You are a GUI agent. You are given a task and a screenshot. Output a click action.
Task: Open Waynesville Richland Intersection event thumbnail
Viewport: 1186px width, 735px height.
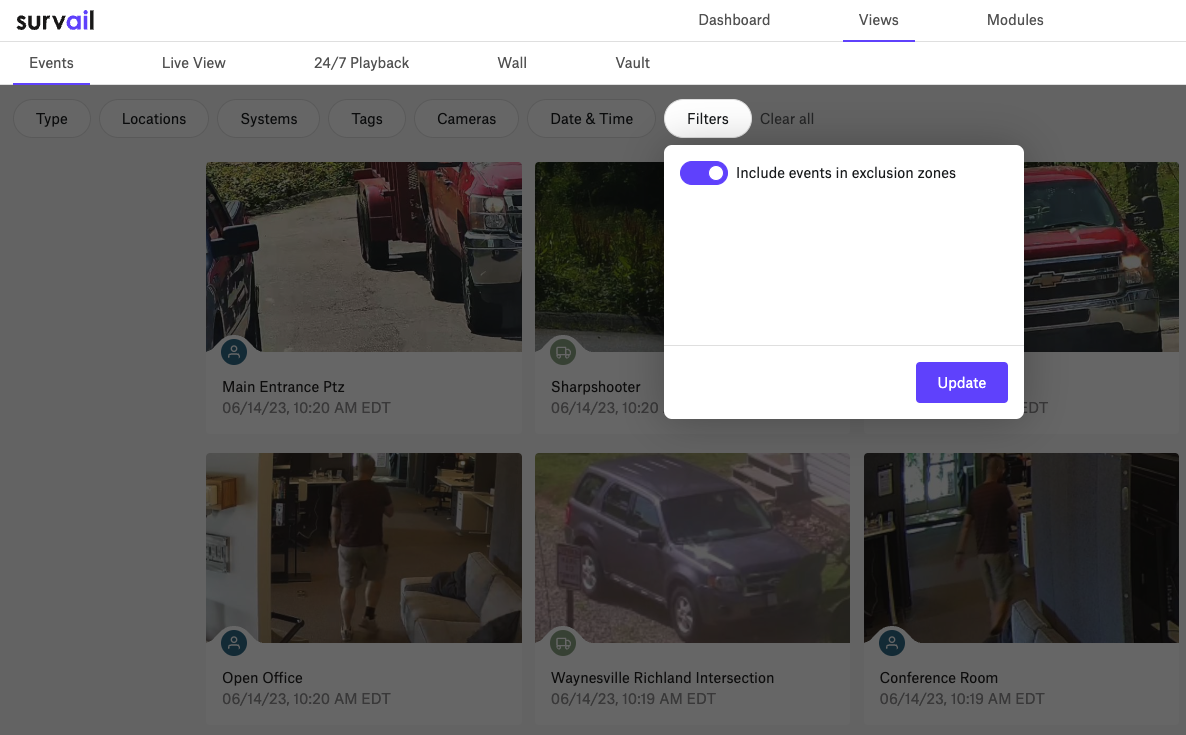pyautogui.click(x=692, y=547)
